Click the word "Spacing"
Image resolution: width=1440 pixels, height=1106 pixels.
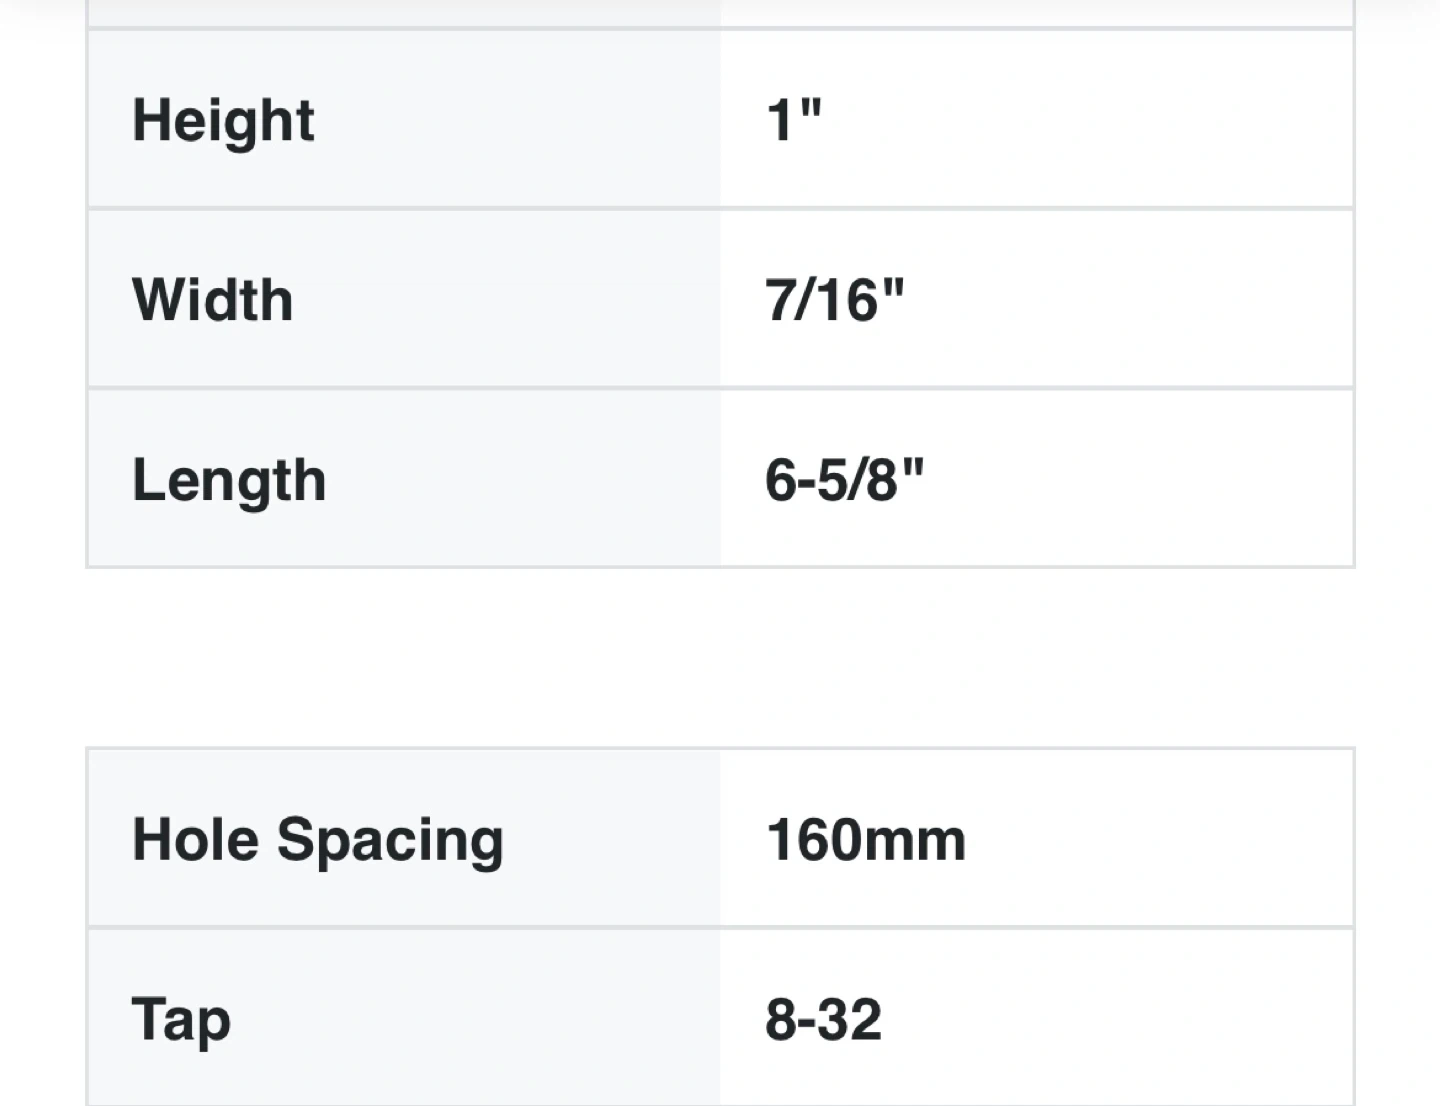tap(390, 841)
